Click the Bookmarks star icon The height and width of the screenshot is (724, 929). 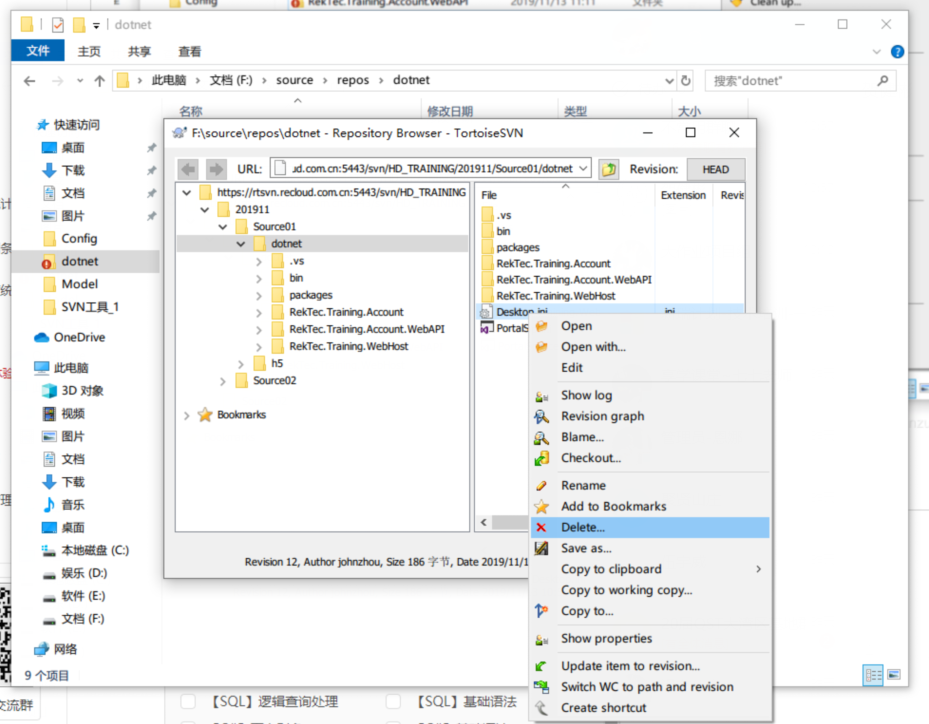coord(205,415)
